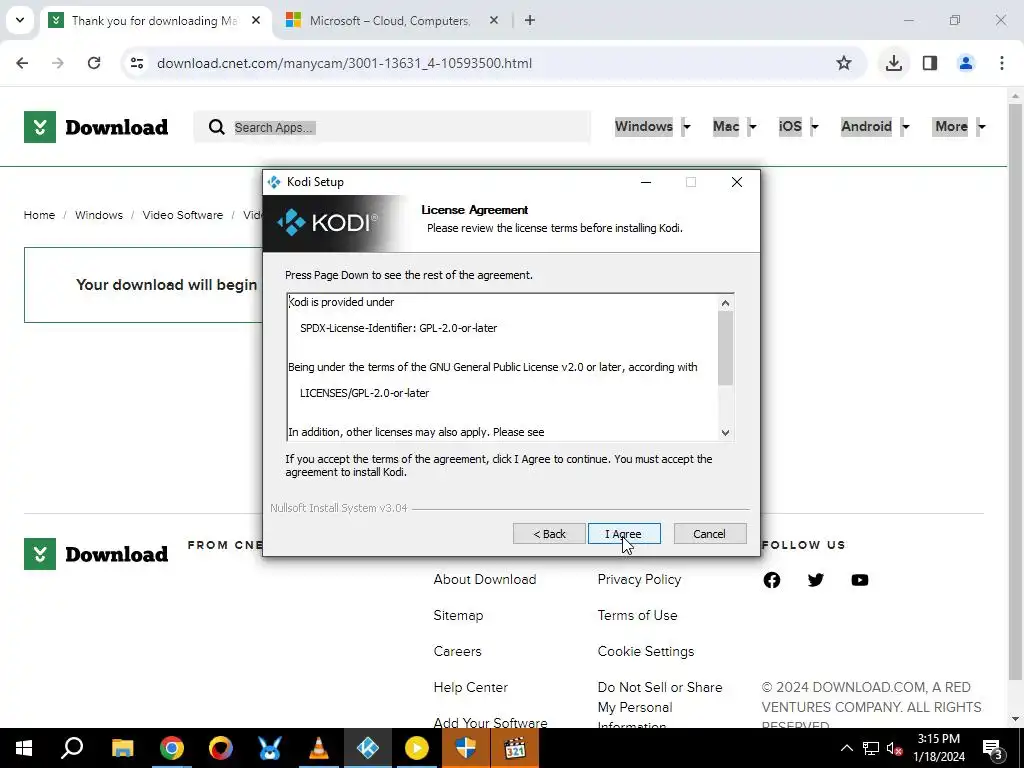
Task: Expand the More menu dropdown
Action: click(981, 127)
